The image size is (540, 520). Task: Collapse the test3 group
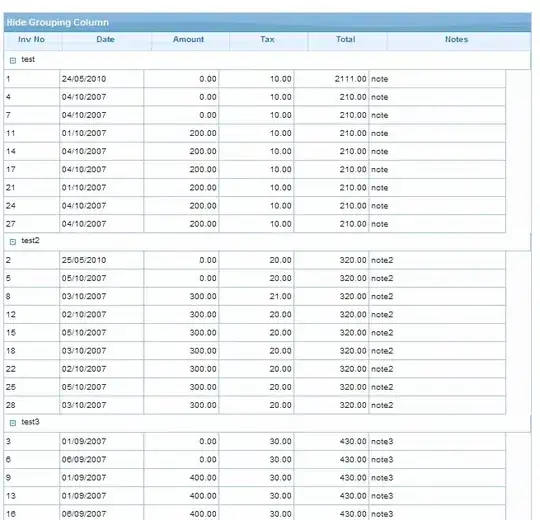pos(13,423)
